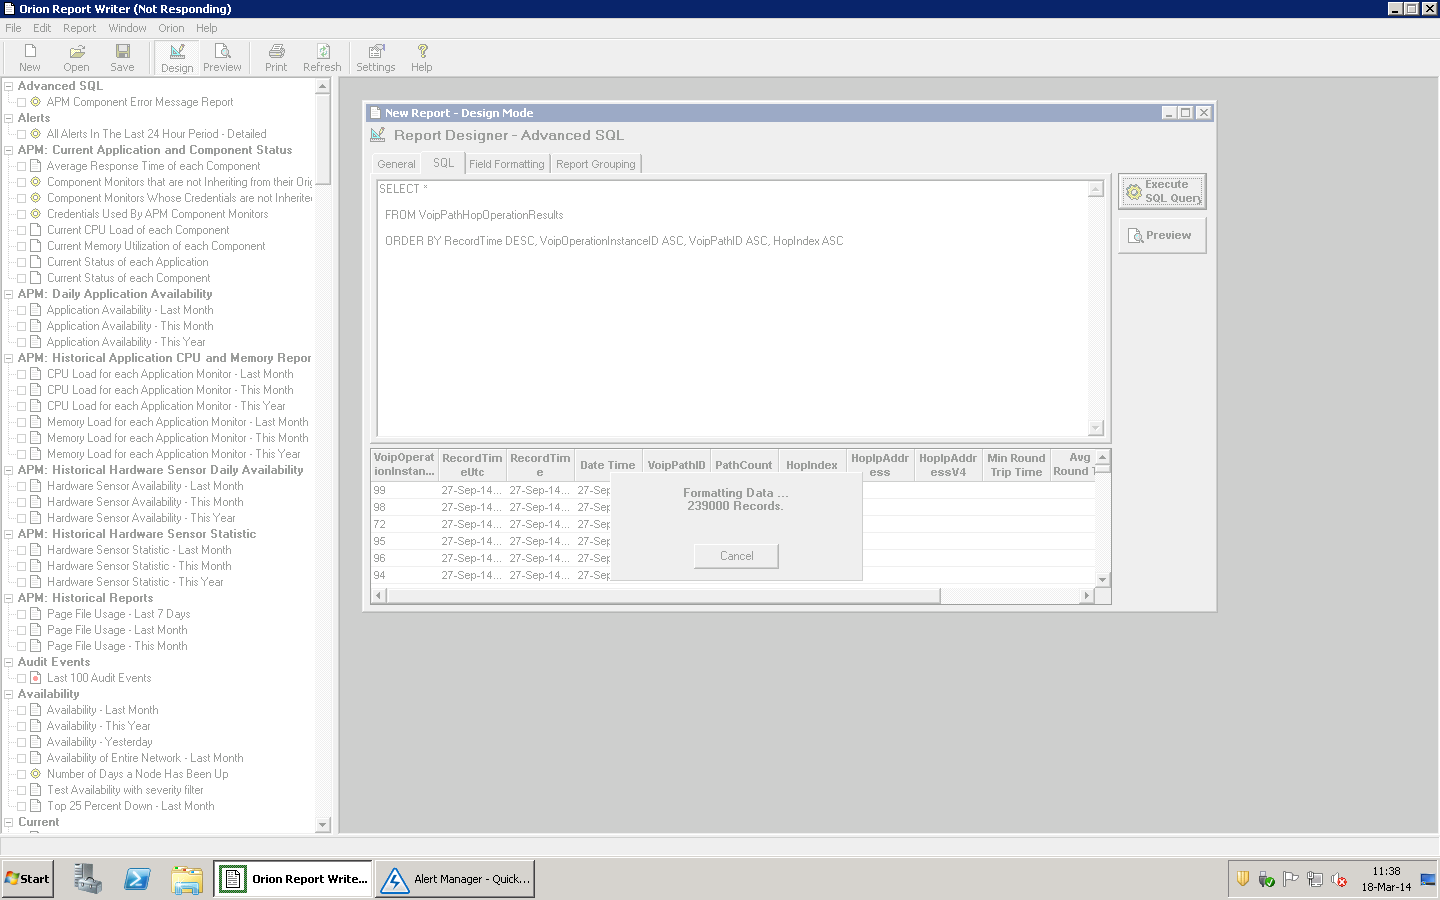Open a report with Open toolbar icon
The image size is (1440, 900).
click(x=76, y=58)
